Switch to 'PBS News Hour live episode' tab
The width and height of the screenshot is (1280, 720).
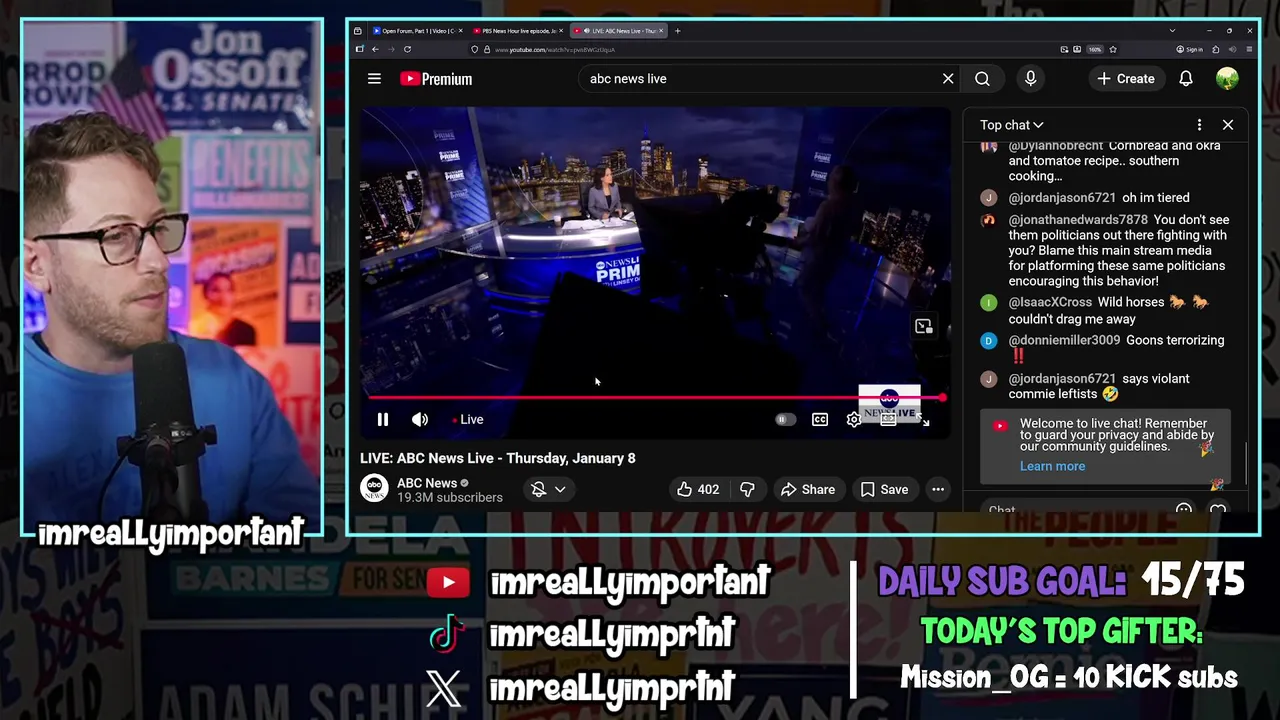point(517,31)
